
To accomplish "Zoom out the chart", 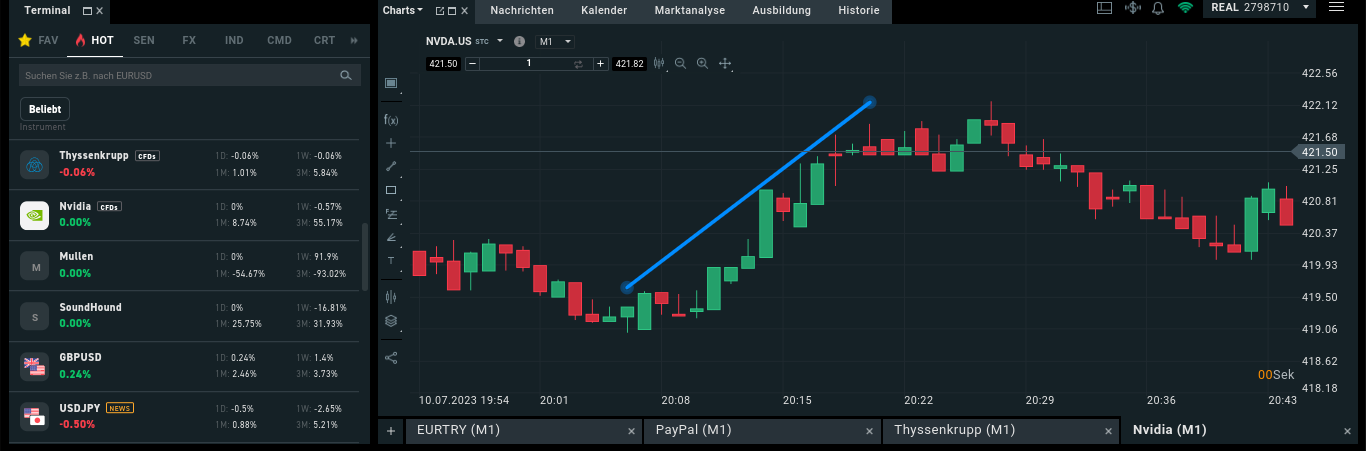I will point(680,63).
